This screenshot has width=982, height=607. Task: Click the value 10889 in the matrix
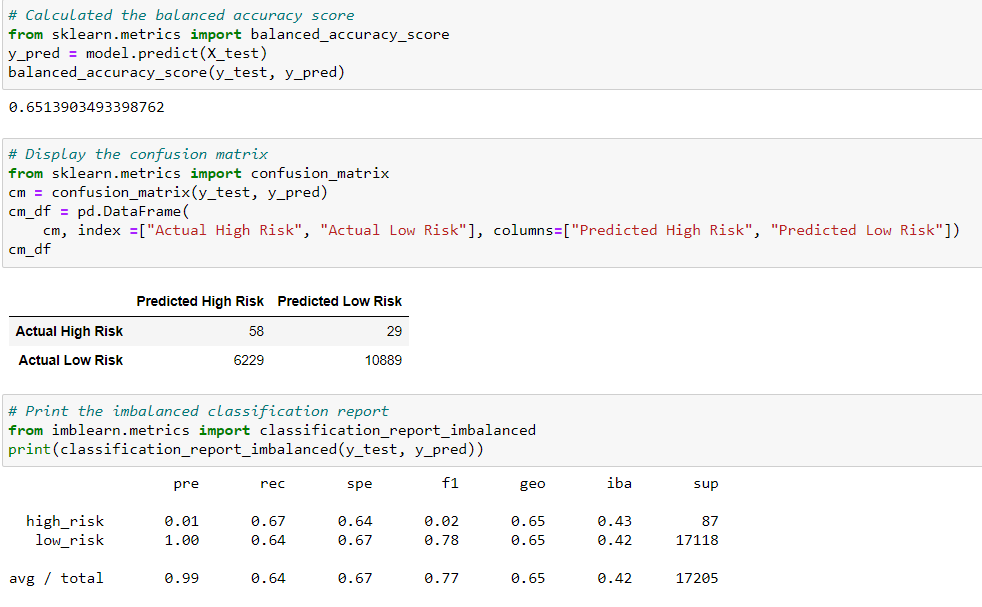[x=382, y=361]
